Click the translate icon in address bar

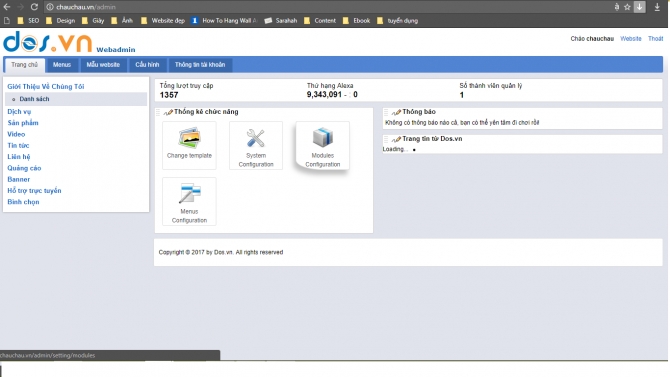[x=617, y=7]
